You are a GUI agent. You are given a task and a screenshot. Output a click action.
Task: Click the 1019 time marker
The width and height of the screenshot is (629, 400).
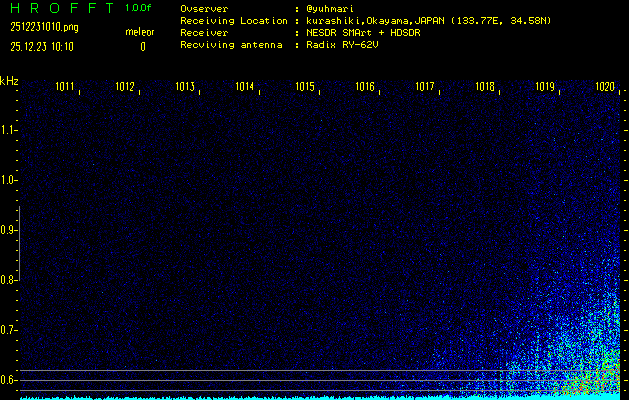point(544,88)
